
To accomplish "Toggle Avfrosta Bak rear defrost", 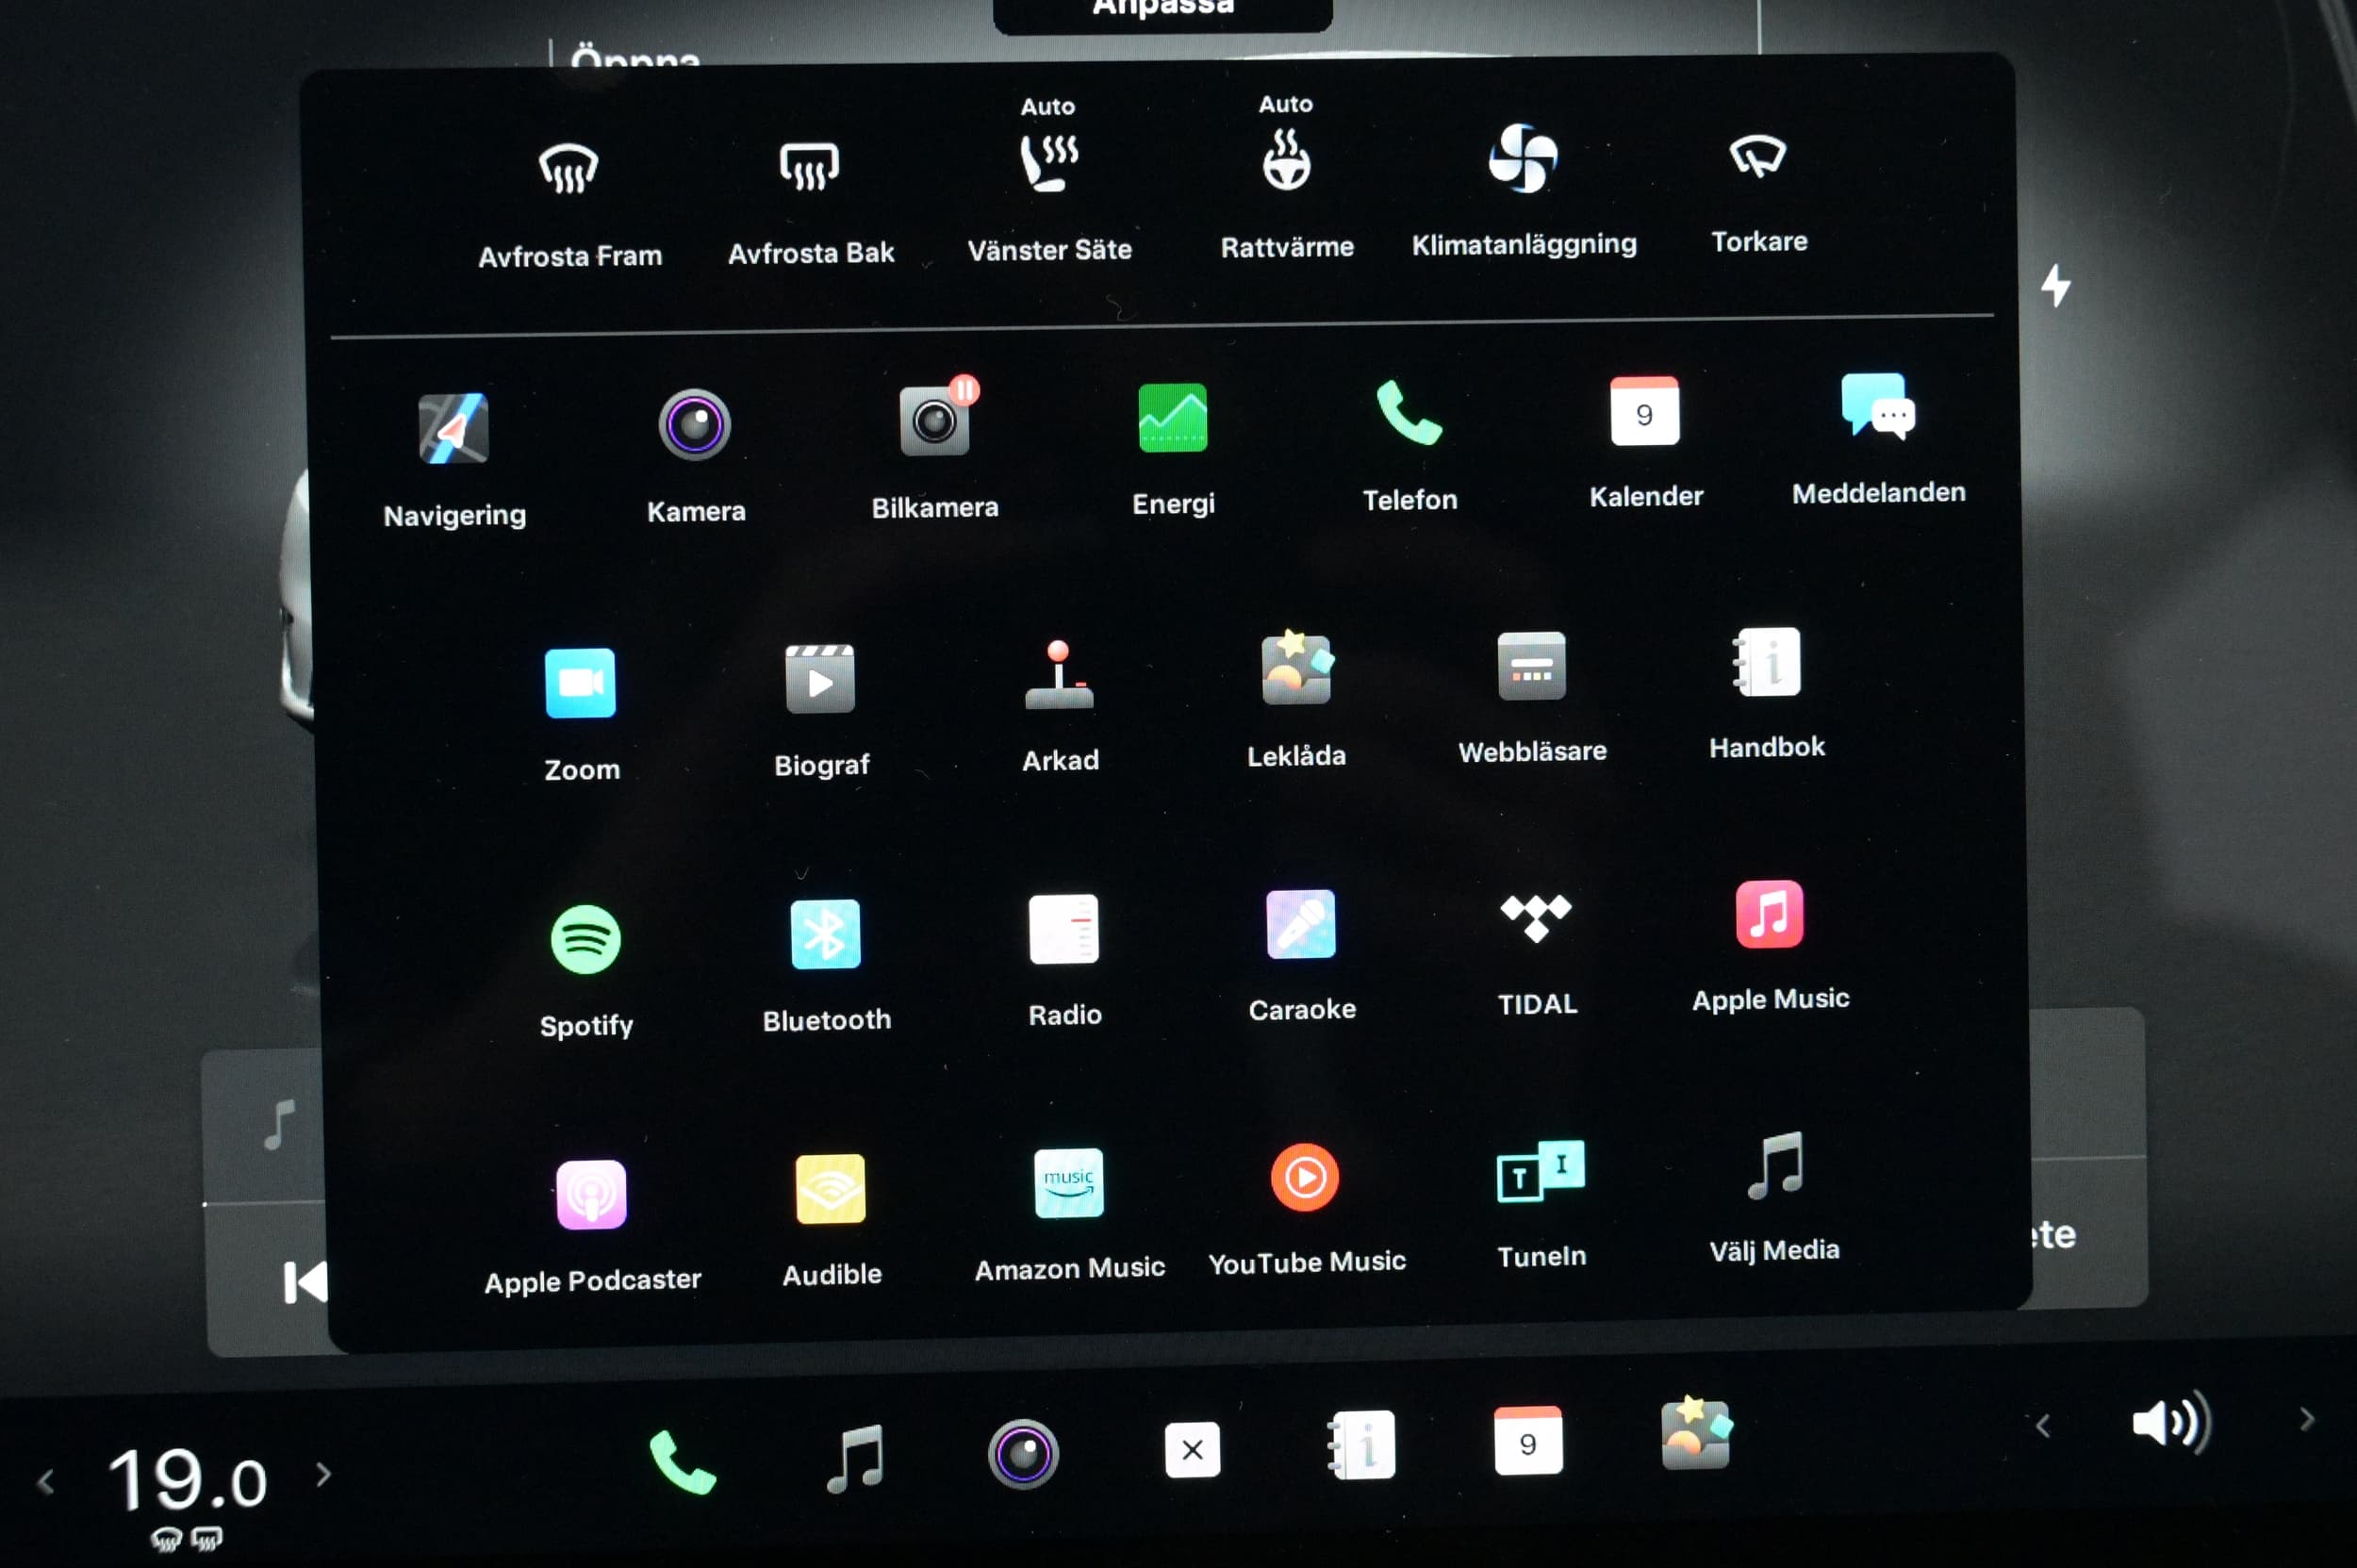I will pyautogui.click(x=809, y=165).
